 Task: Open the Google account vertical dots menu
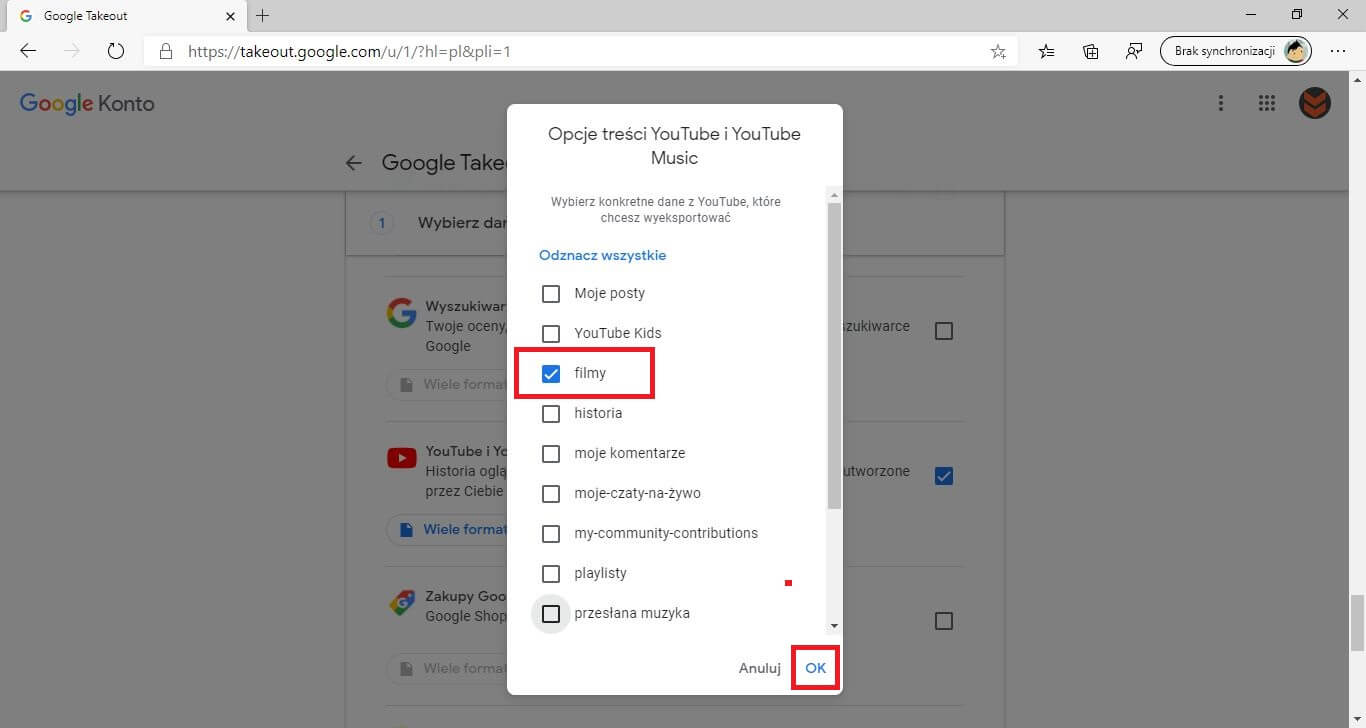point(1221,103)
